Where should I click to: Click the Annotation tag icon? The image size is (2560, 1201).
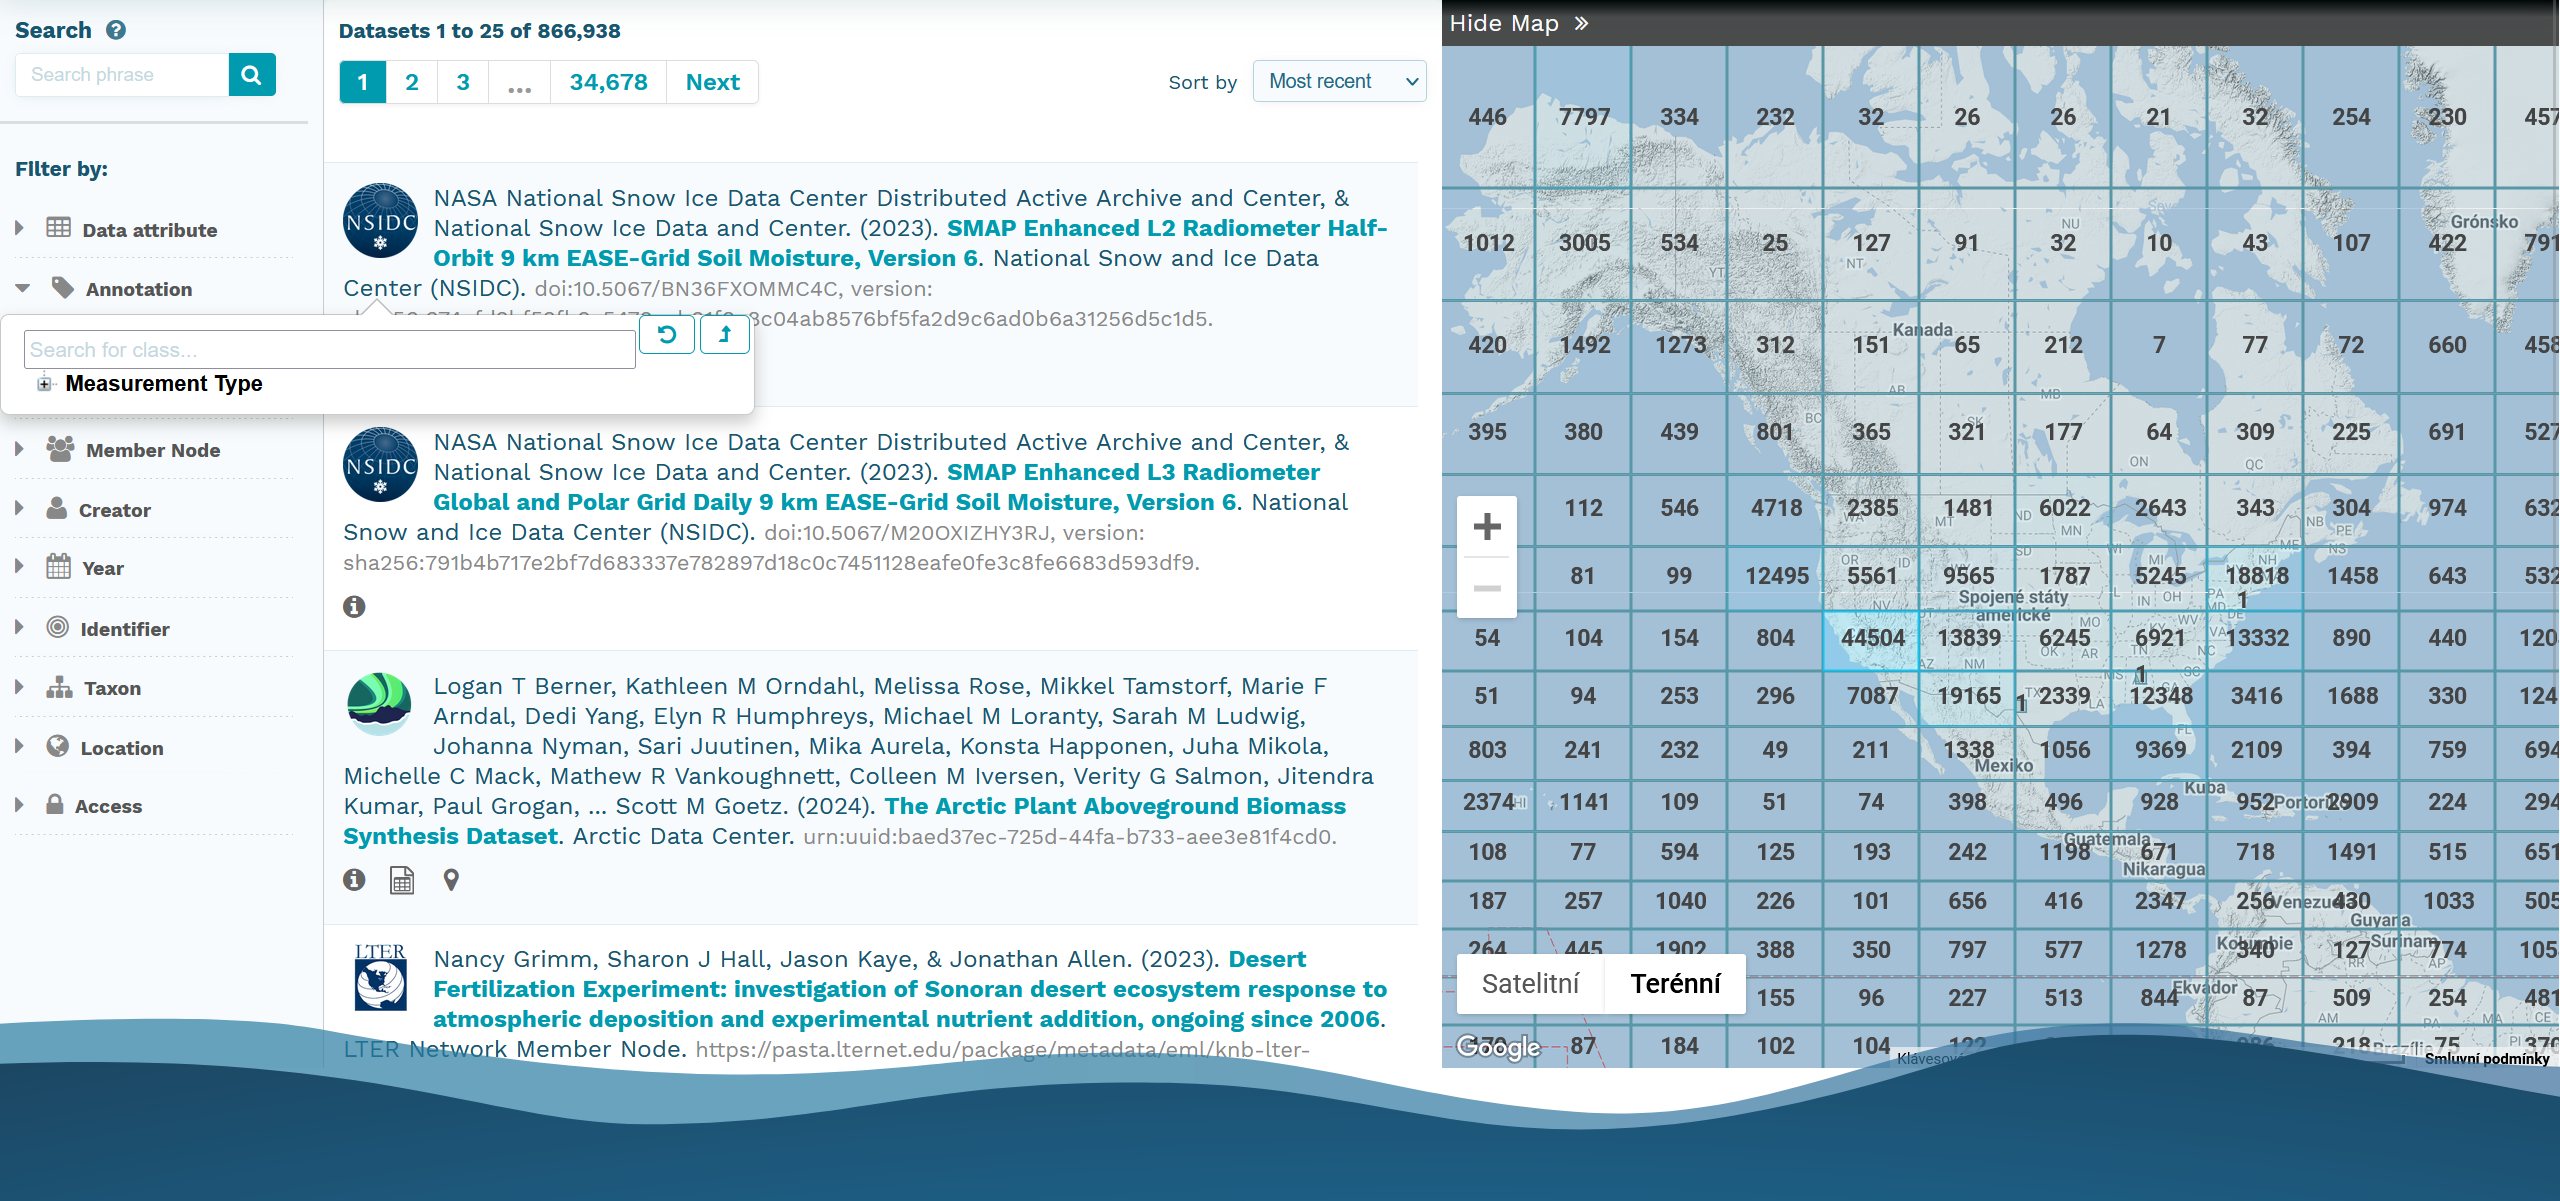[63, 288]
